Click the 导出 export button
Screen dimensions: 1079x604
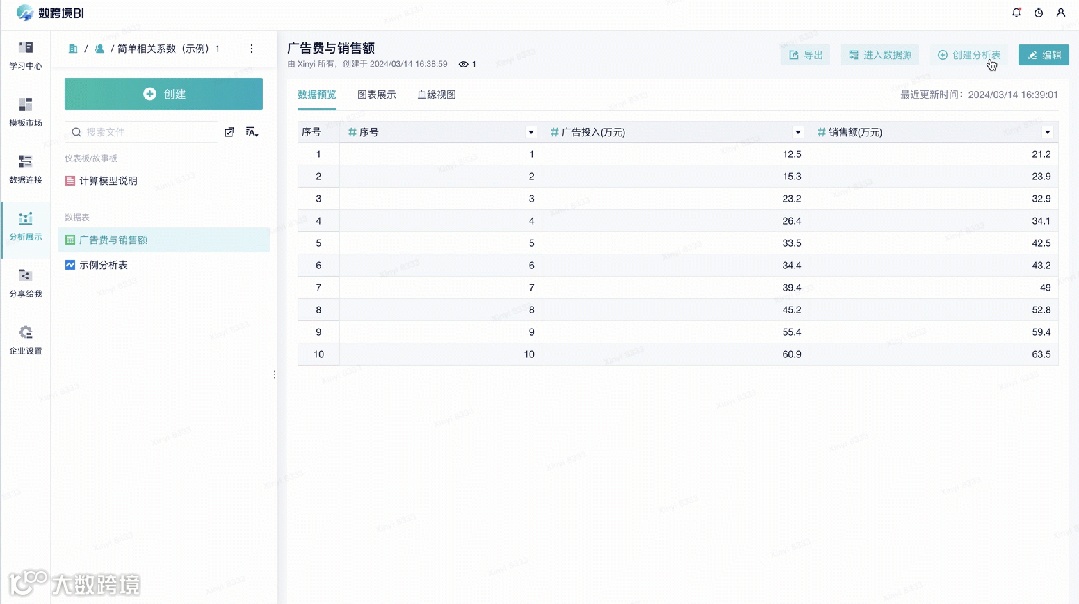tap(805, 55)
